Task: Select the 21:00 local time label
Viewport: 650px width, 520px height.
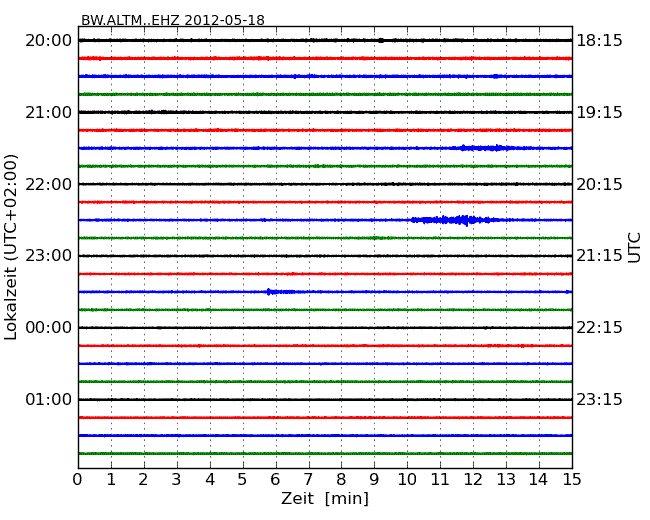Action: [x=49, y=112]
